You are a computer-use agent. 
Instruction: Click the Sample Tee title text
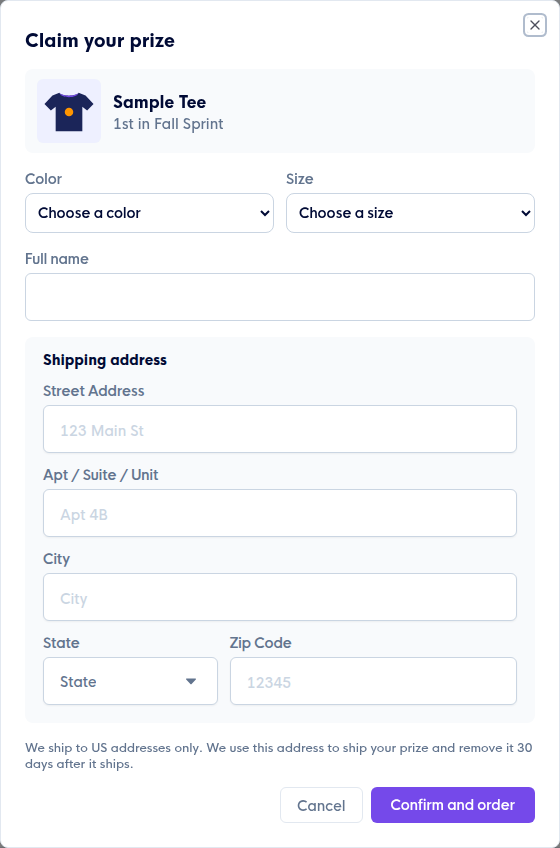pyautogui.click(x=160, y=102)
